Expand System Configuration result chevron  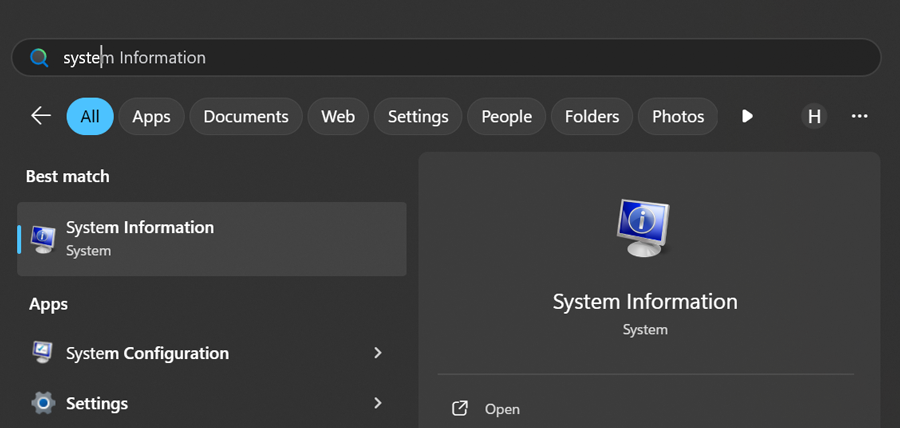pyautogui.click(x=377, y=353)
